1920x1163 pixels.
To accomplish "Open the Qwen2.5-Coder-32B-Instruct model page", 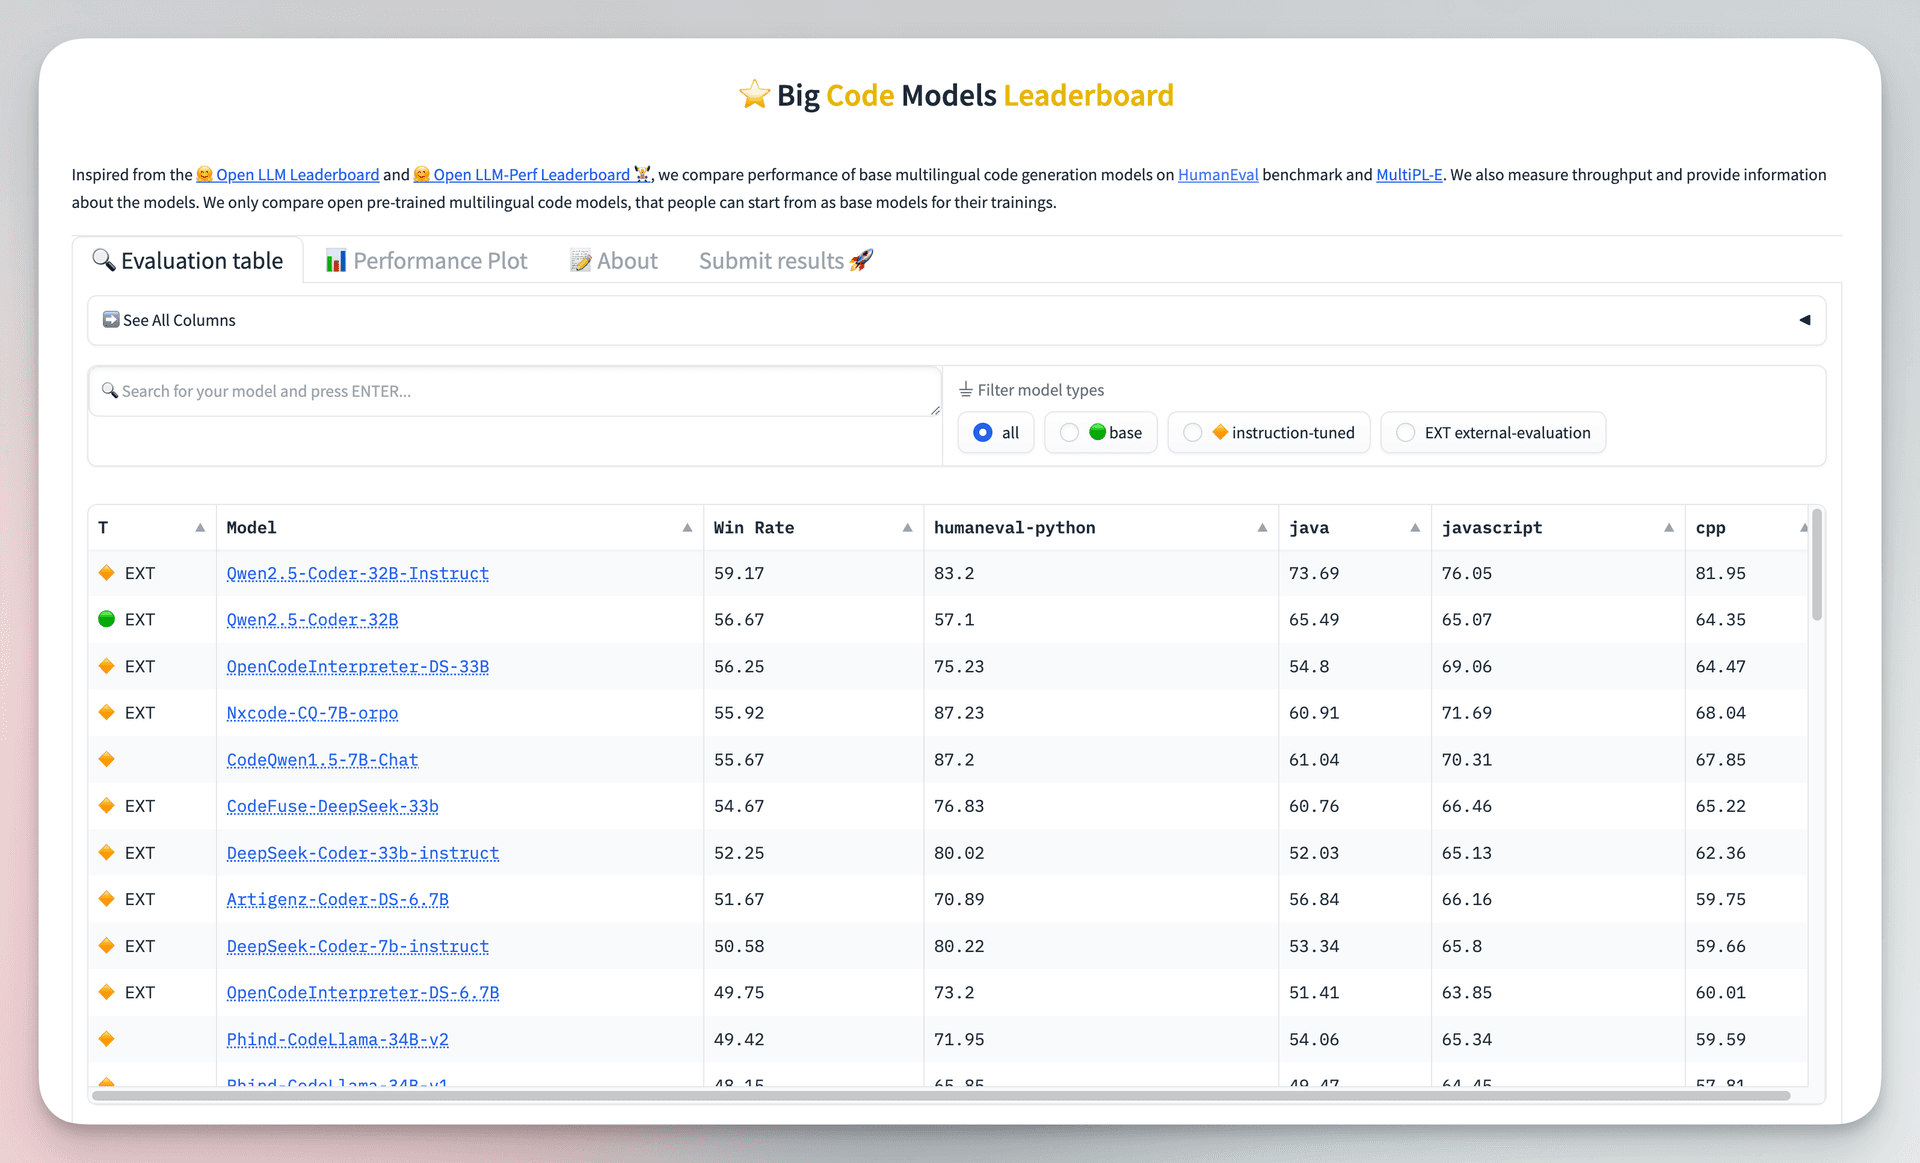I will point(357,573).
